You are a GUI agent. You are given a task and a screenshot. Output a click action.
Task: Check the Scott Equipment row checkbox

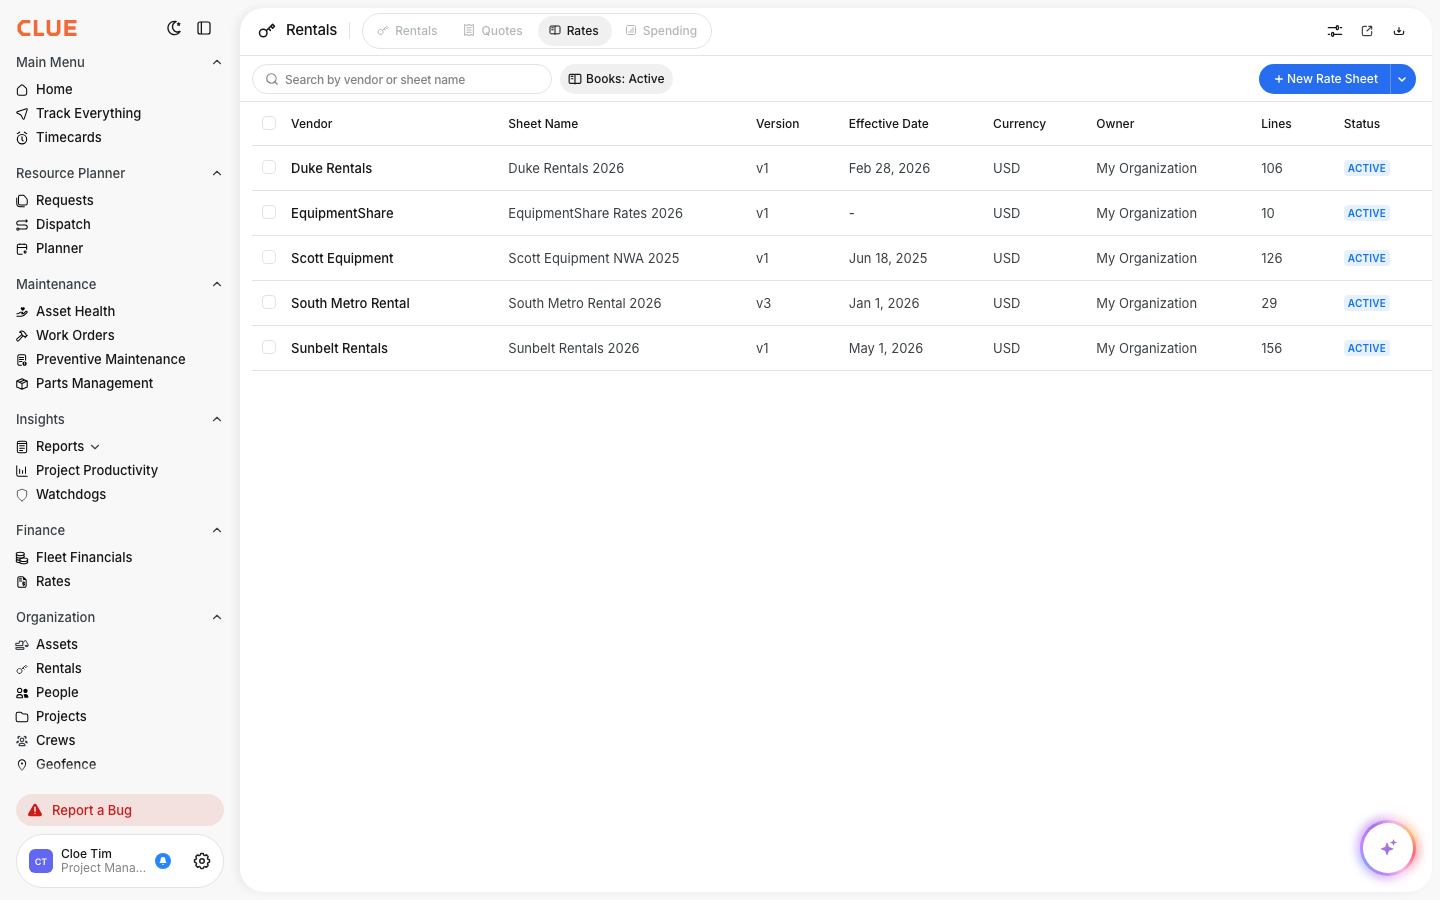(x=269, y=257)
